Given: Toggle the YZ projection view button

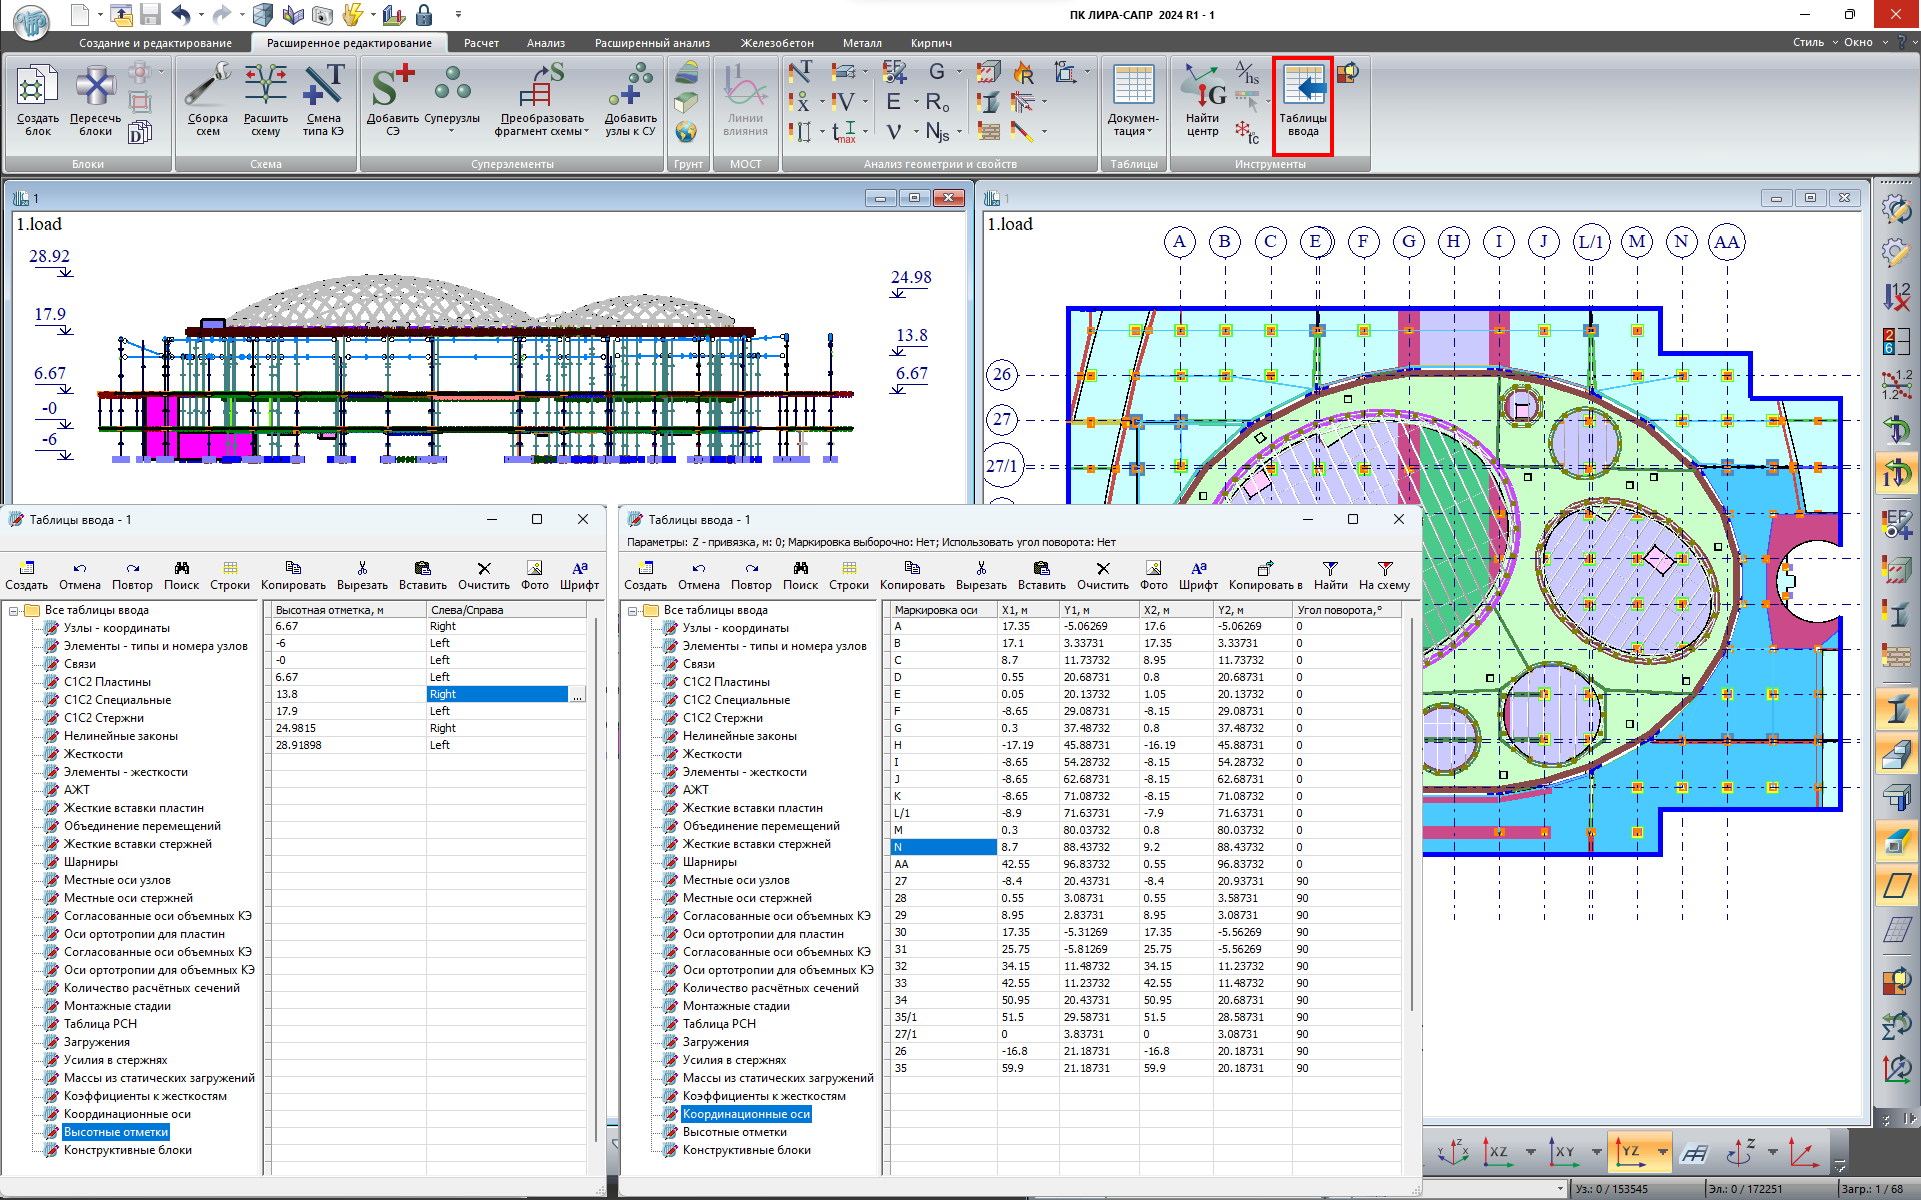Looking at the screenshot, I should tap(1629, 1152).
